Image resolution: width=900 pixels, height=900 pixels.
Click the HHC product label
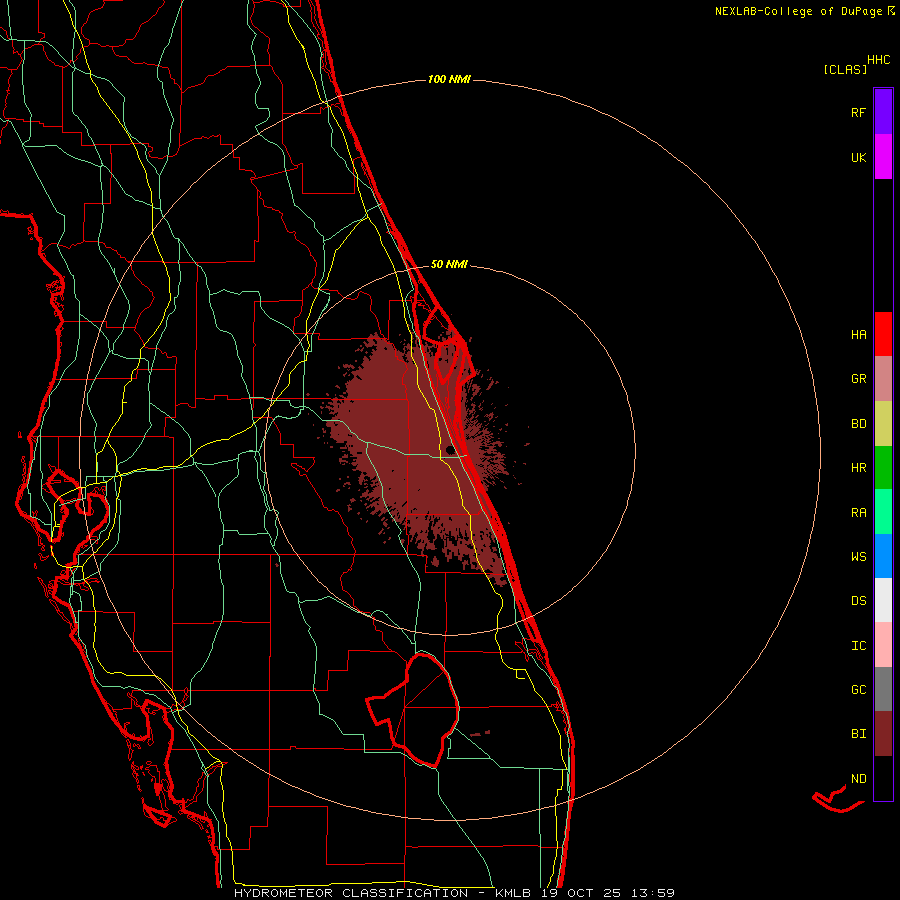coord(878,60)
